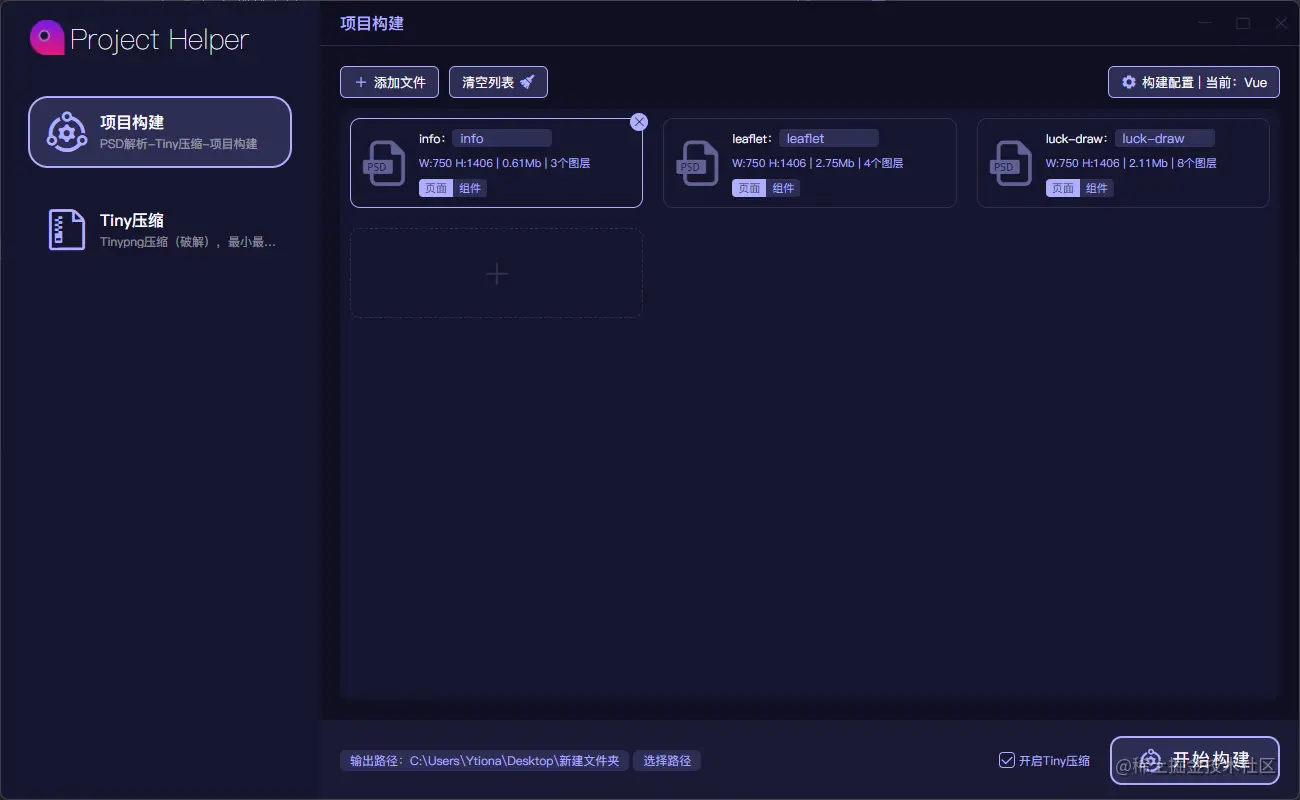Click info card details W:750 H:1406 0.61Mb

click(504, 163)
